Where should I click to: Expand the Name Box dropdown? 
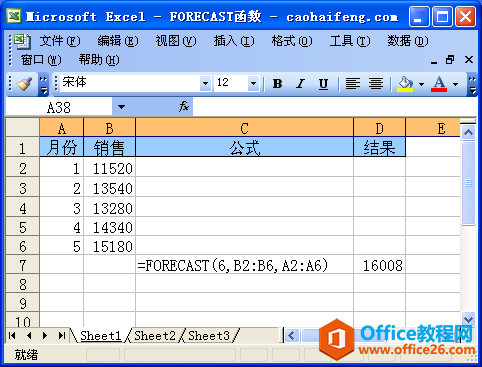121,107
